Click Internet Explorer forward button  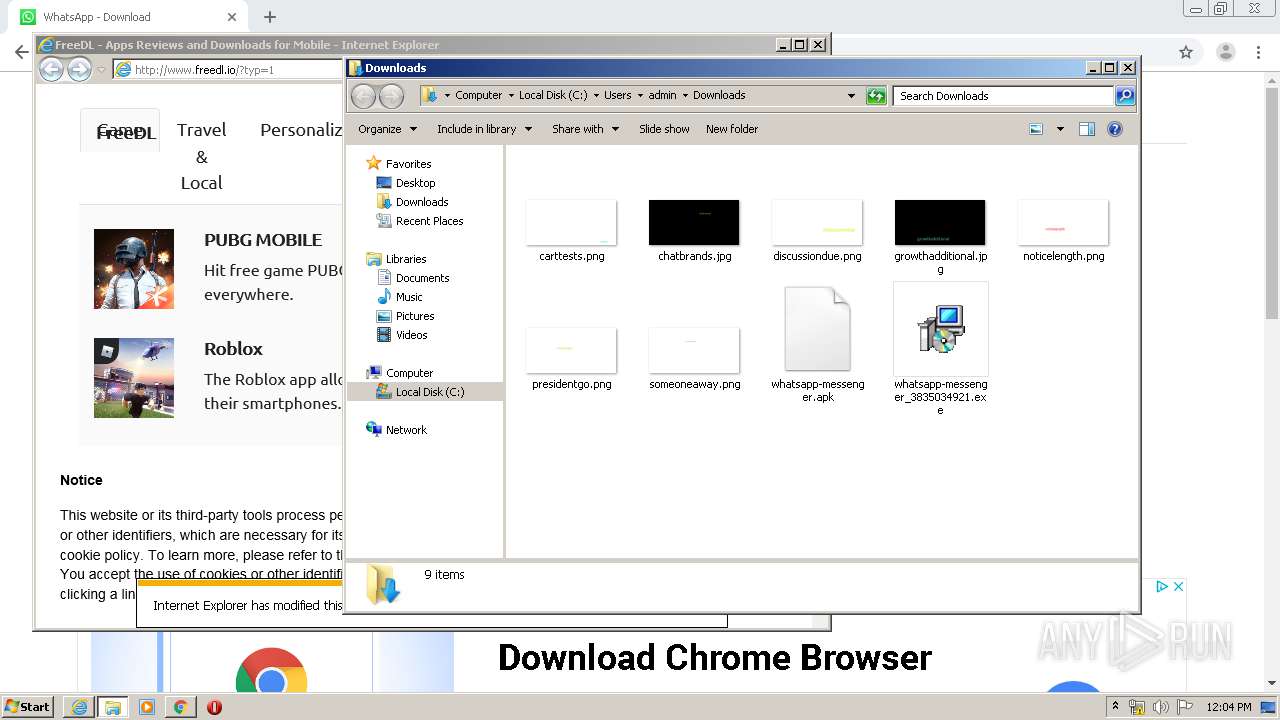(x=79, y=69)
